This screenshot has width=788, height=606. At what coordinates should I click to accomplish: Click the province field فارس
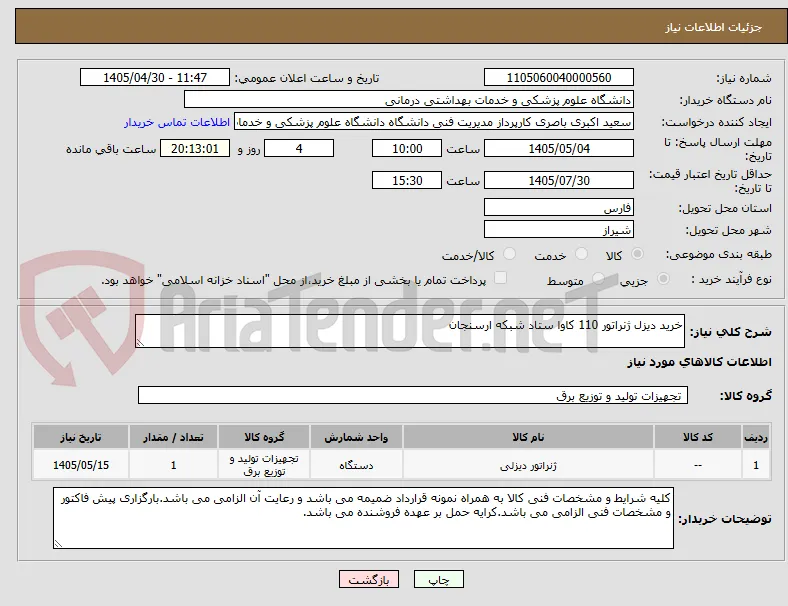(x=558, y=208)
